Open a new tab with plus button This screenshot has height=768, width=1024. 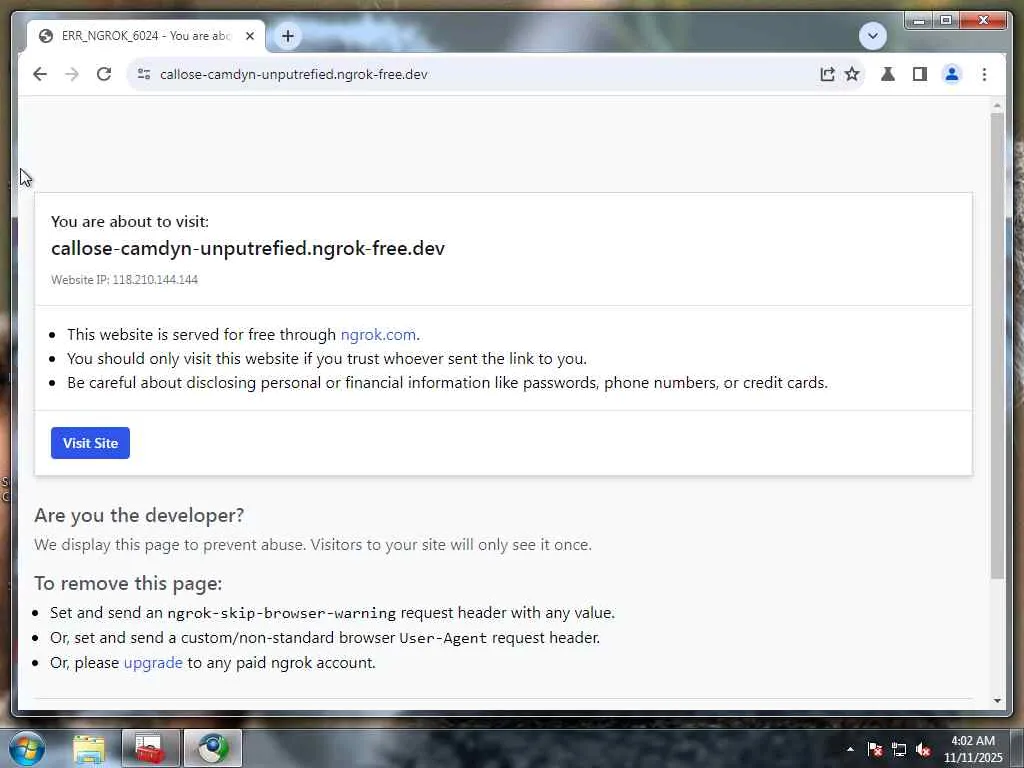(x=288, y=36)
